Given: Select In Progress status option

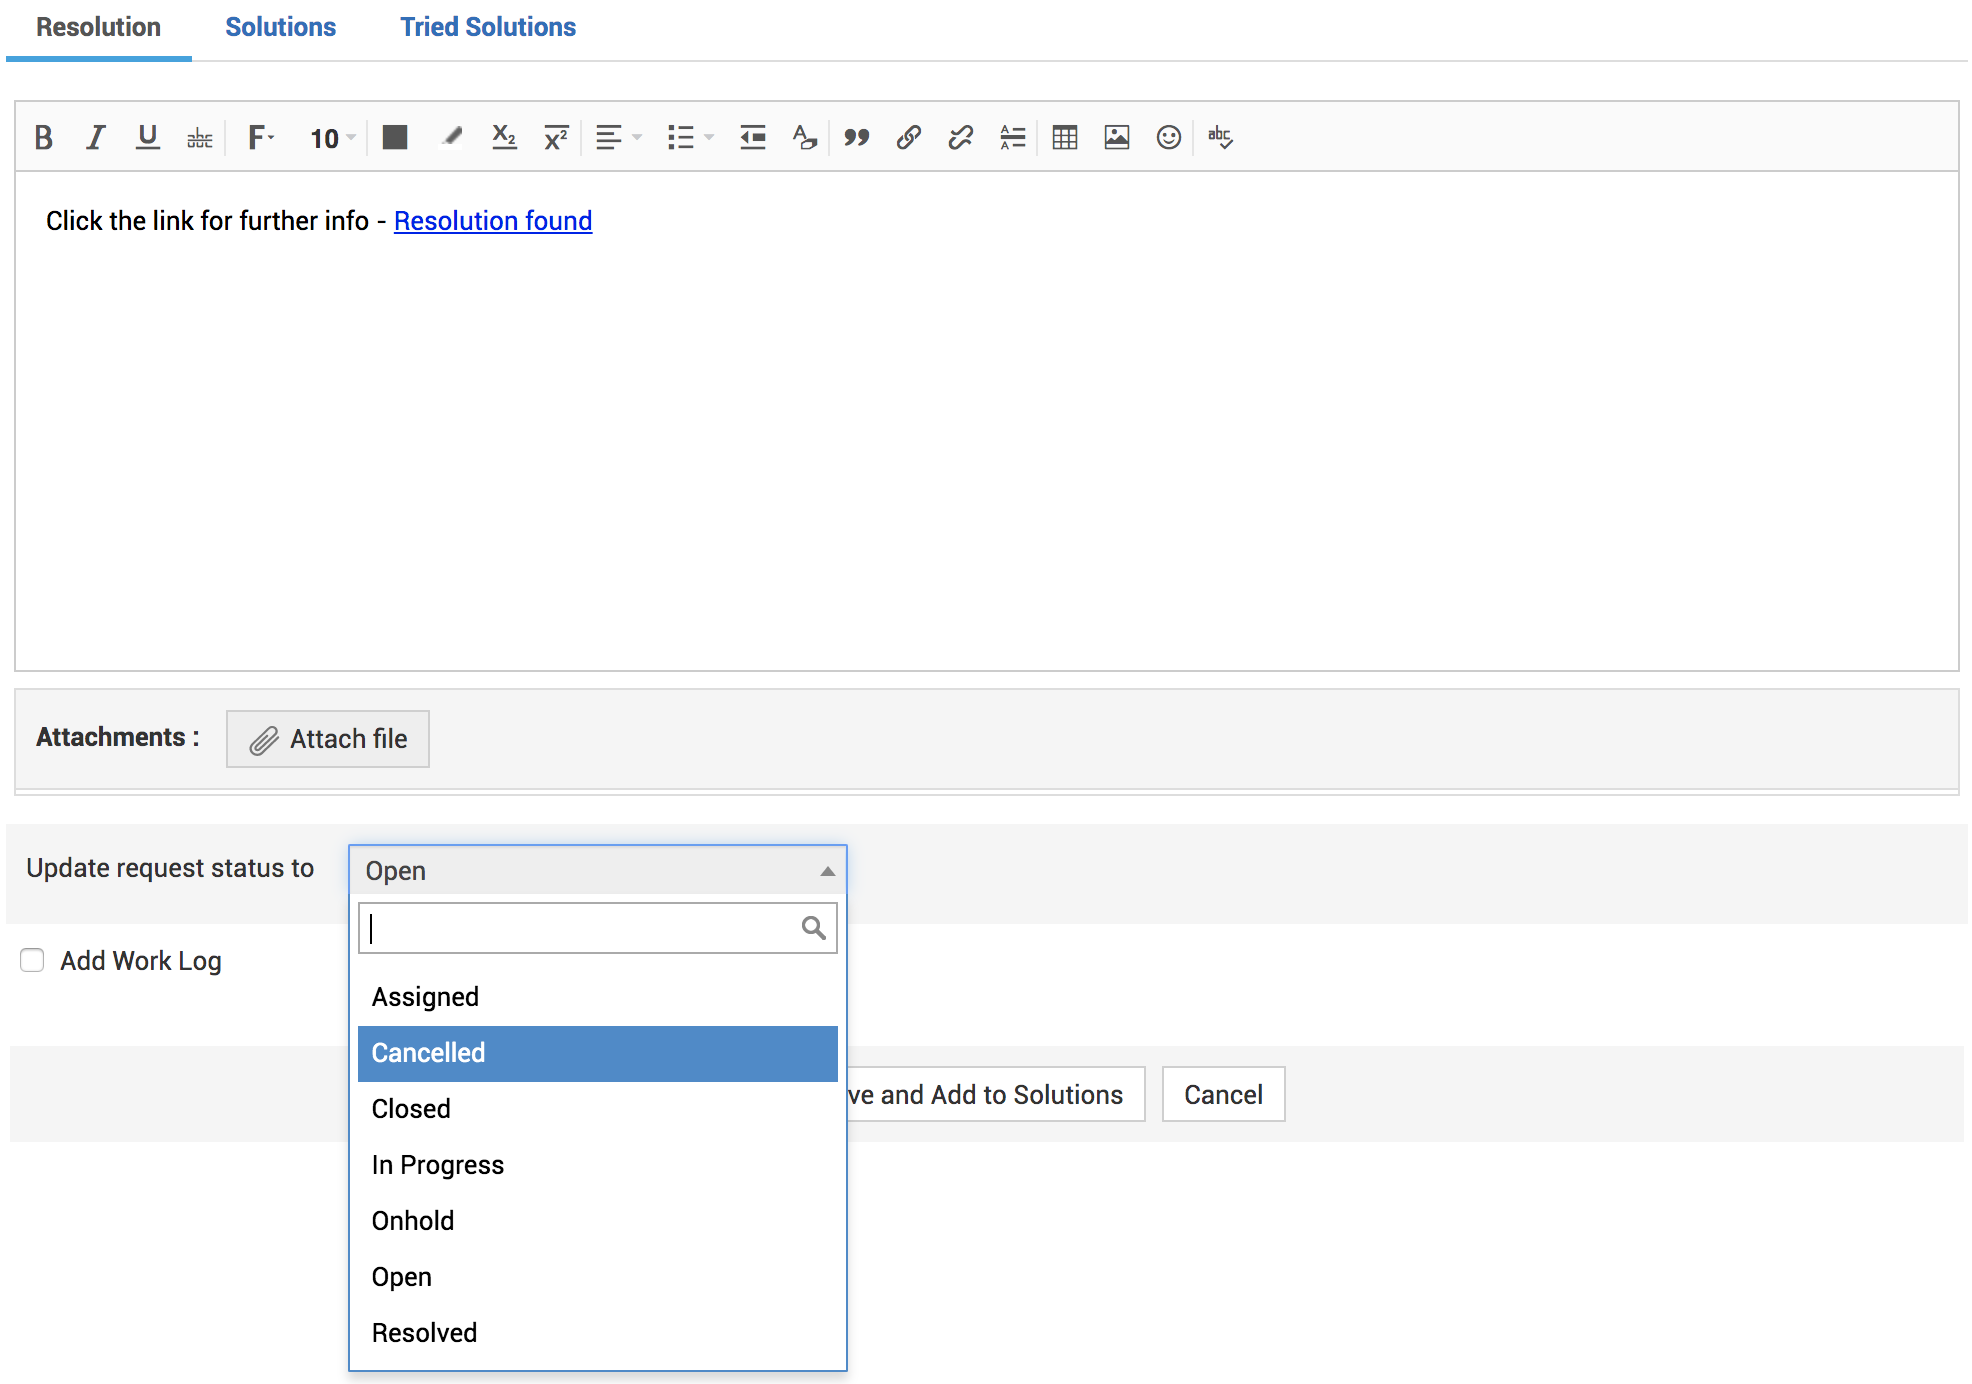Looking at the screenshot, I should coord(598,1165).
